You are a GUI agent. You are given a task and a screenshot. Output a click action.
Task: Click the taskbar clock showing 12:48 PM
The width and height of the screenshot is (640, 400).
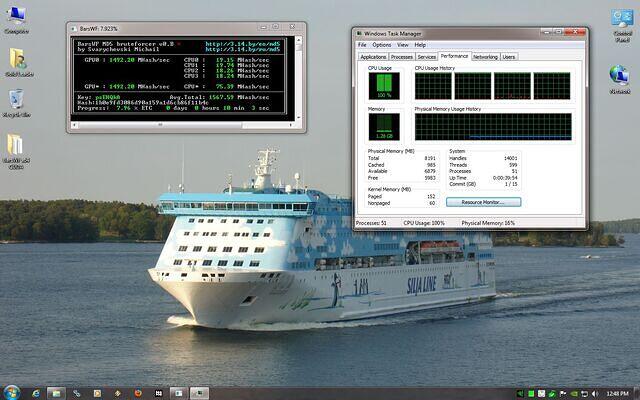(618, 392)
